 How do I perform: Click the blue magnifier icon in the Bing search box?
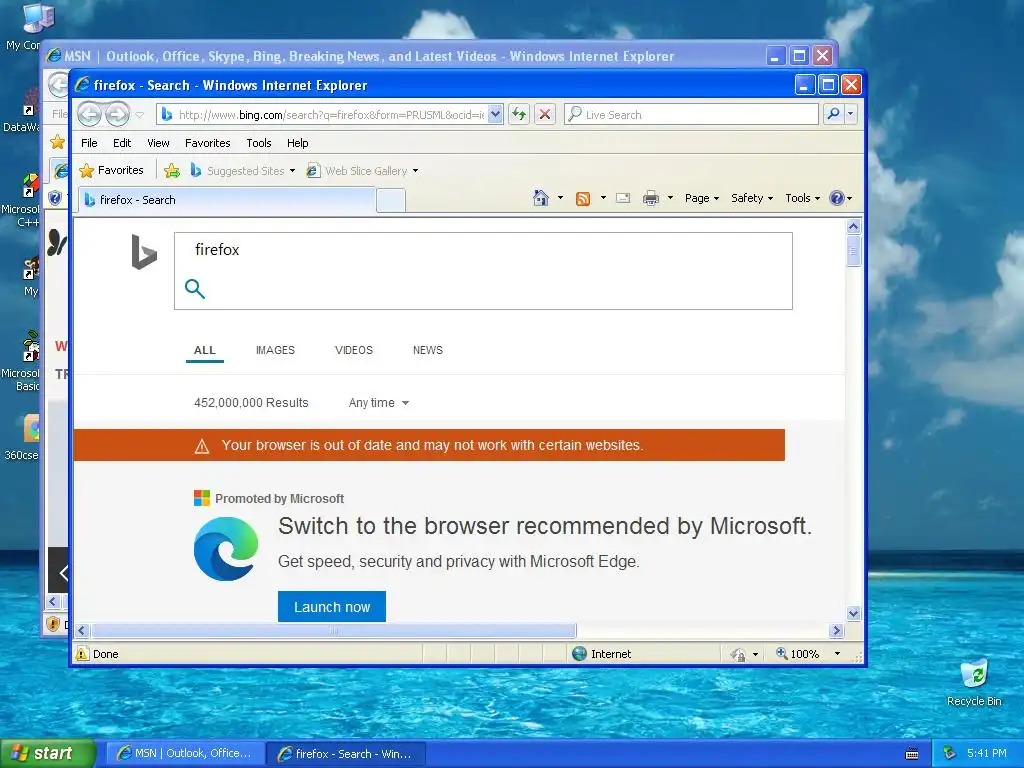[195, 289]
